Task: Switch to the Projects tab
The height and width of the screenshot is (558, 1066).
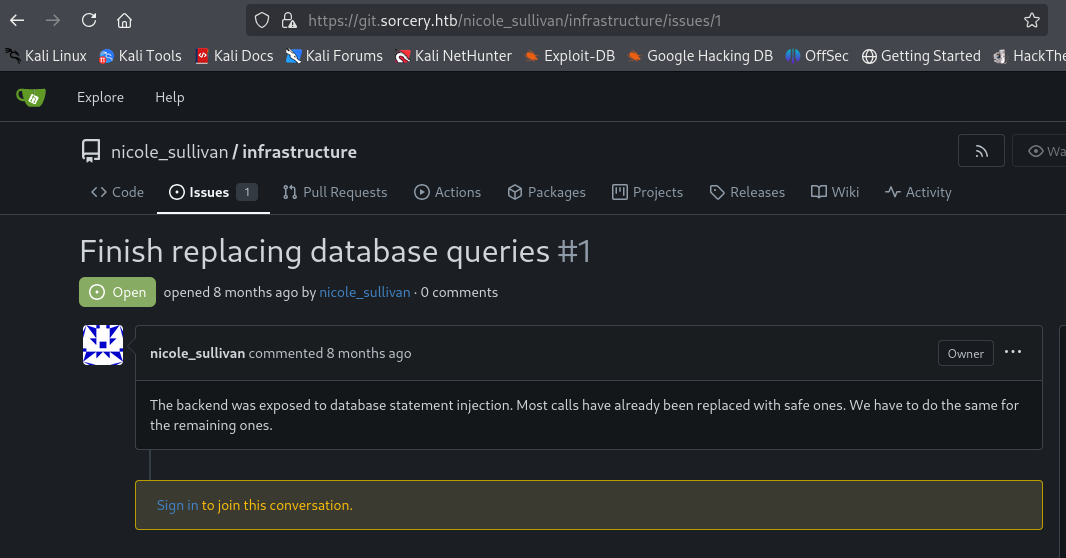Action: coord(647,192)
